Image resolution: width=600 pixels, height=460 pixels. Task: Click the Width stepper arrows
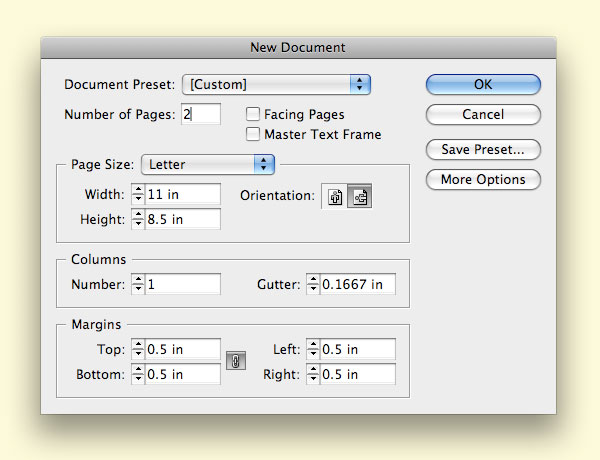(138, 194)
